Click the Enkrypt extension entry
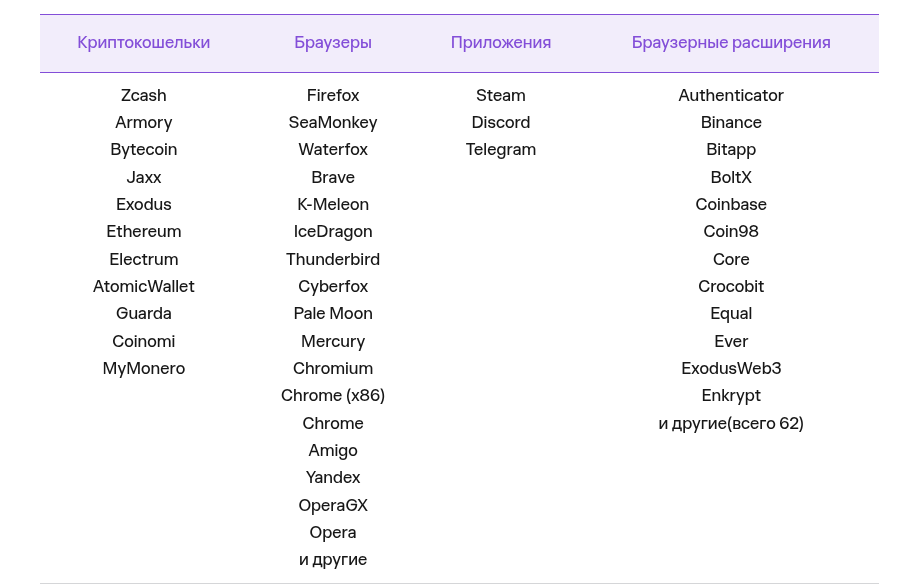 731,396
